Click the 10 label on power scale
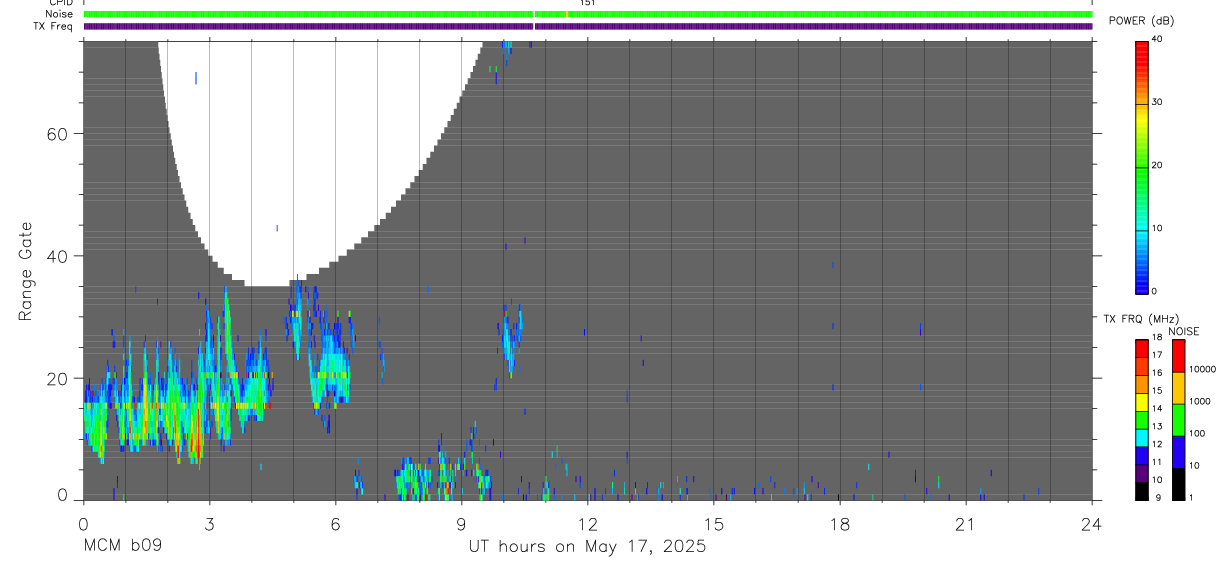 click(x=1158, y=228)
